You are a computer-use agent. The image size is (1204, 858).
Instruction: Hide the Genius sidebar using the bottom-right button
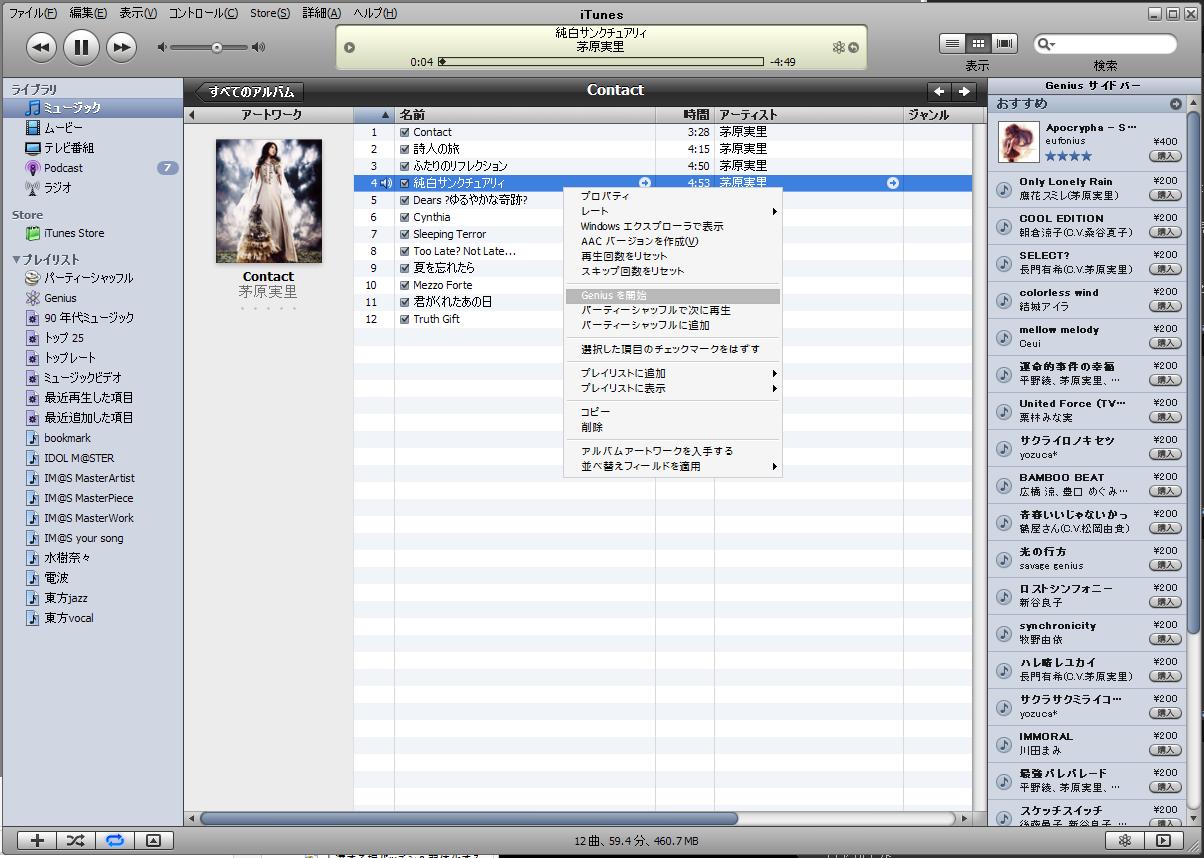(x=1163, y=841)
